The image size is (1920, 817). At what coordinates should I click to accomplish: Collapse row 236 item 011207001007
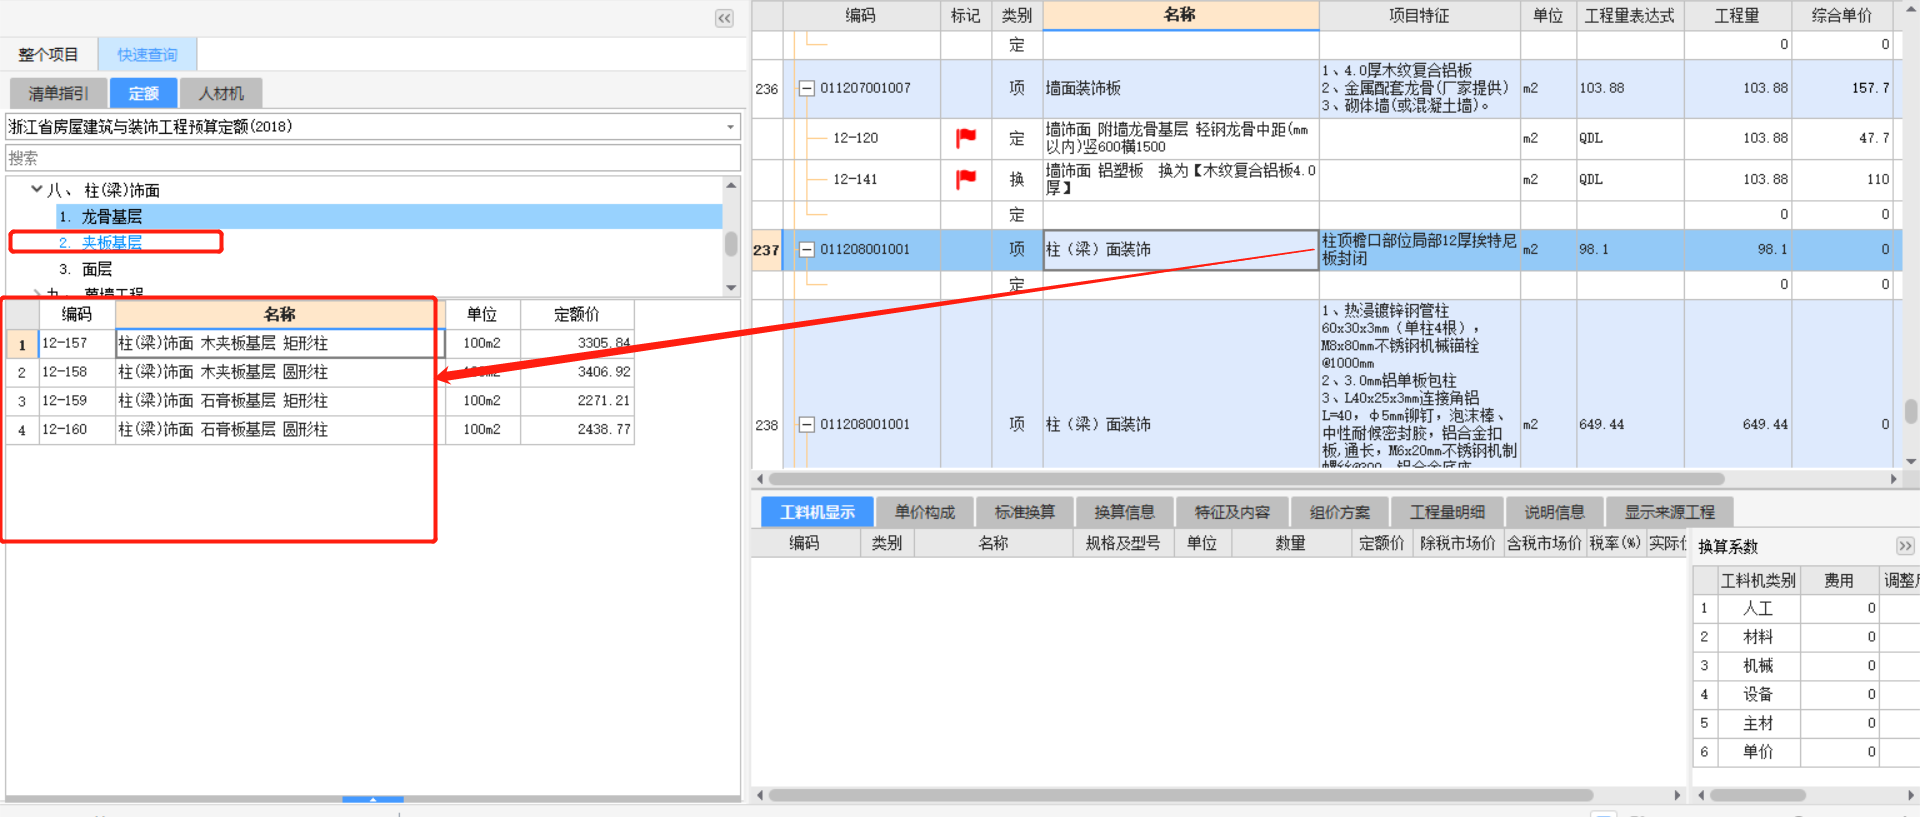[x=806, y=88]
